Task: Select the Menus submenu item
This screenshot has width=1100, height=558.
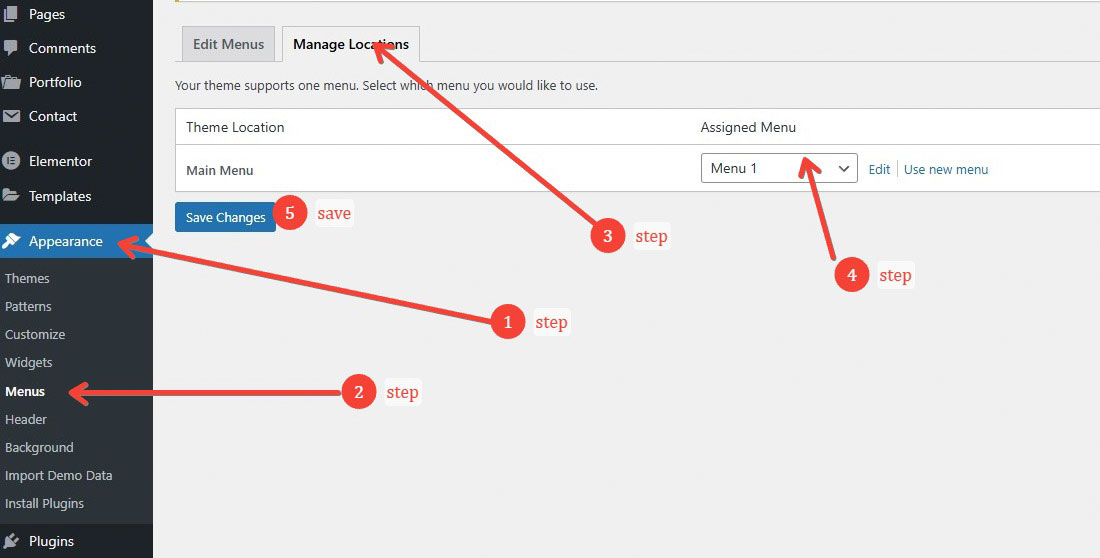Action: [25, 392]
